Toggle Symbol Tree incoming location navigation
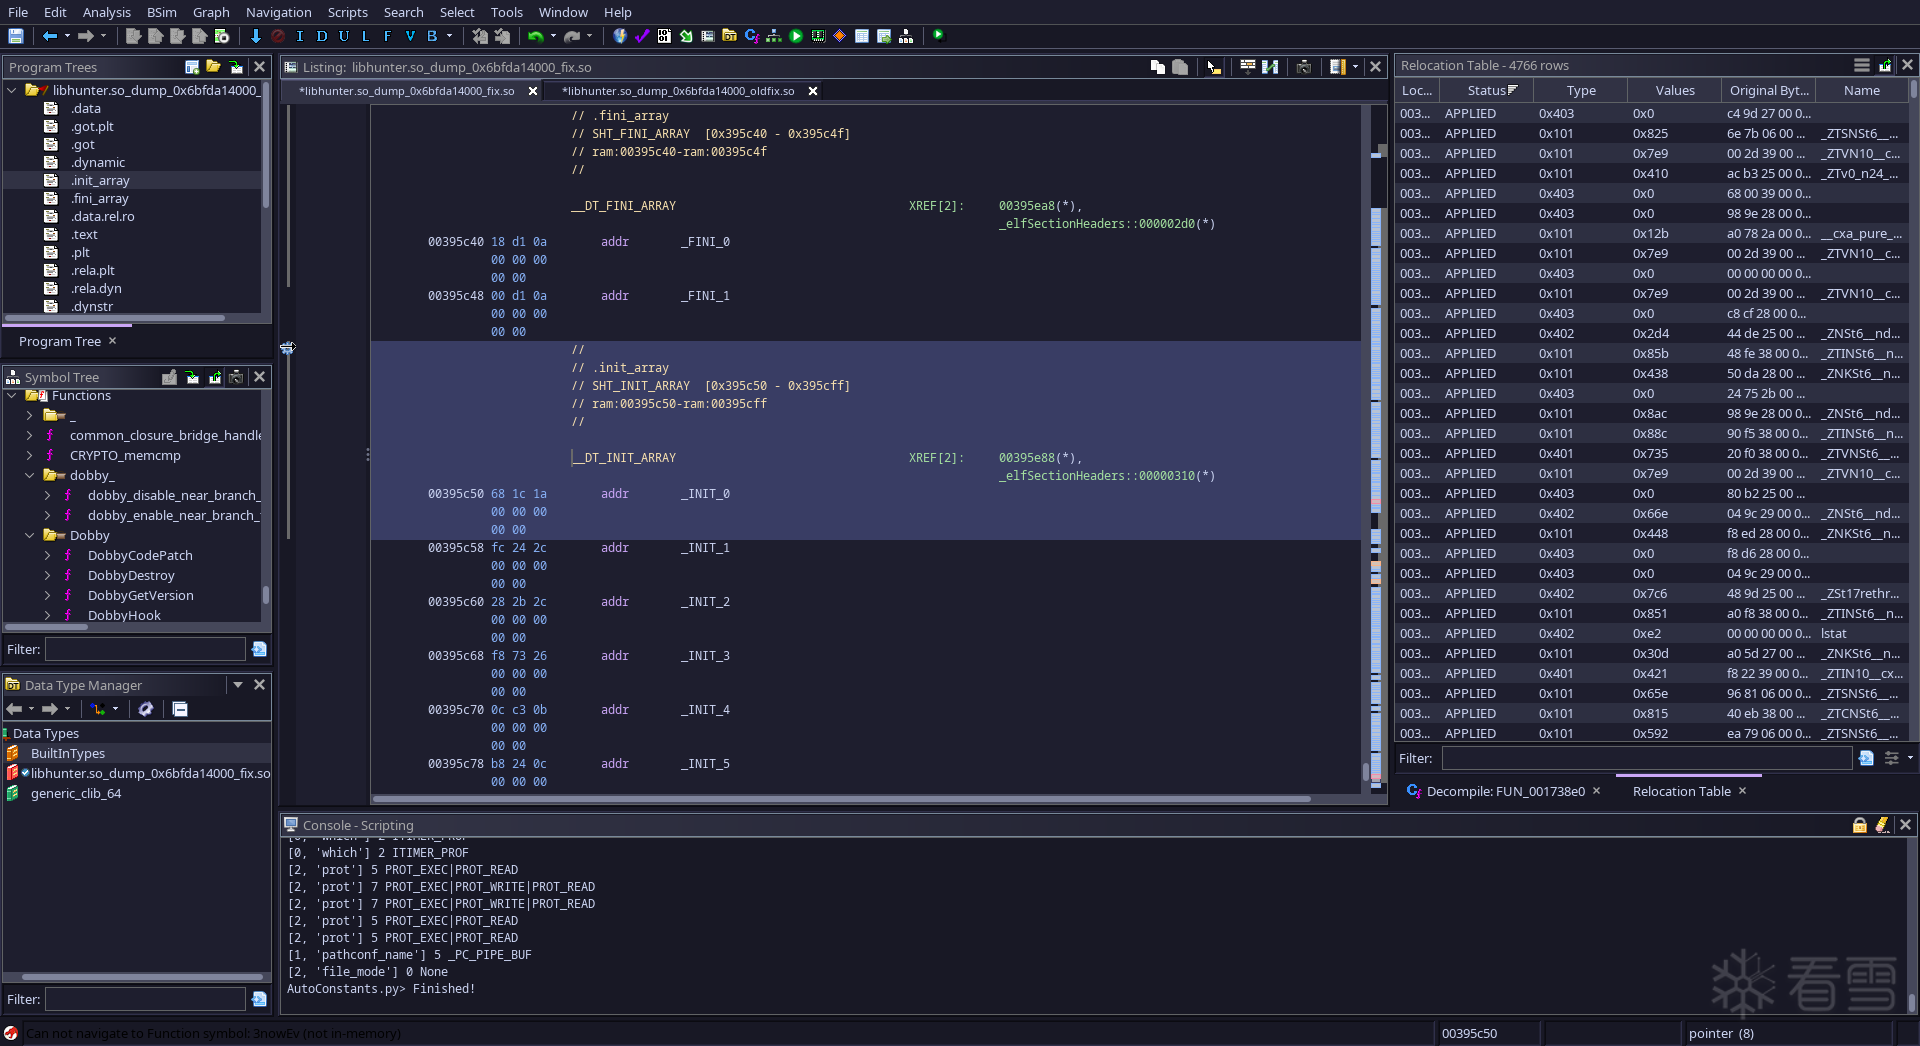The width and height of the screenshot is (1920, 1046). coord(192,377)
